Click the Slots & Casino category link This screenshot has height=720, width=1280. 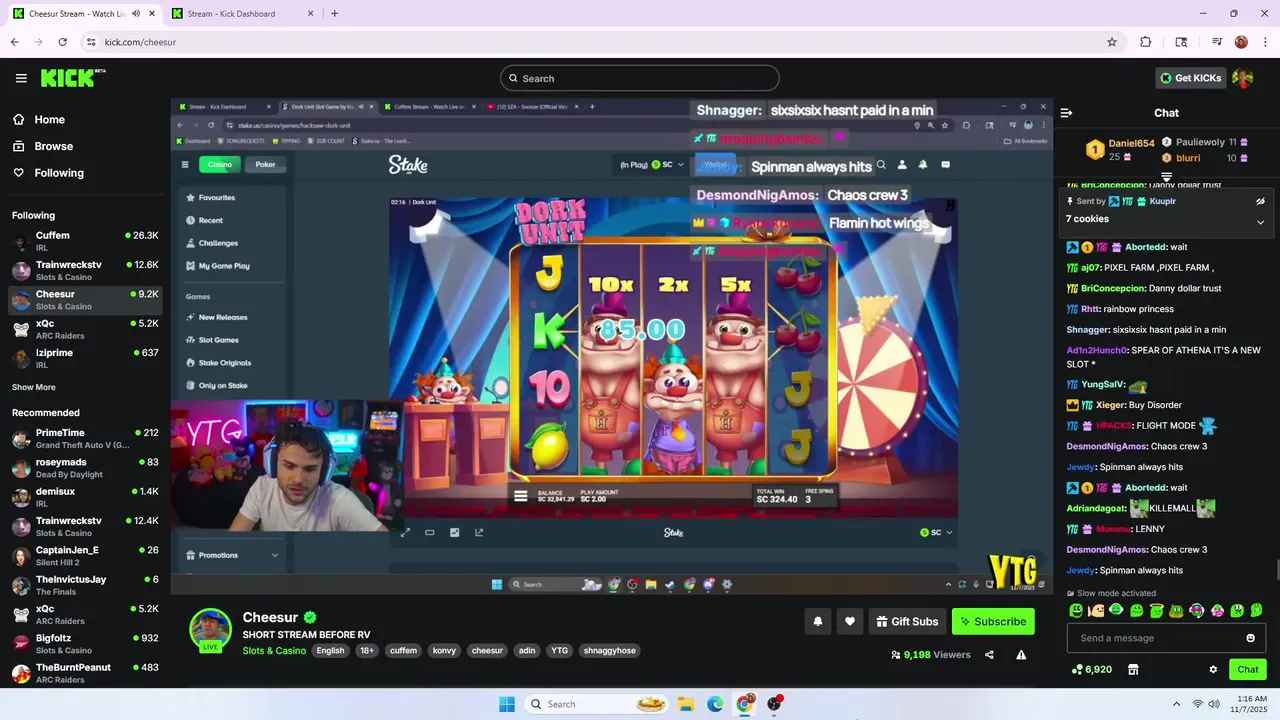274,651
